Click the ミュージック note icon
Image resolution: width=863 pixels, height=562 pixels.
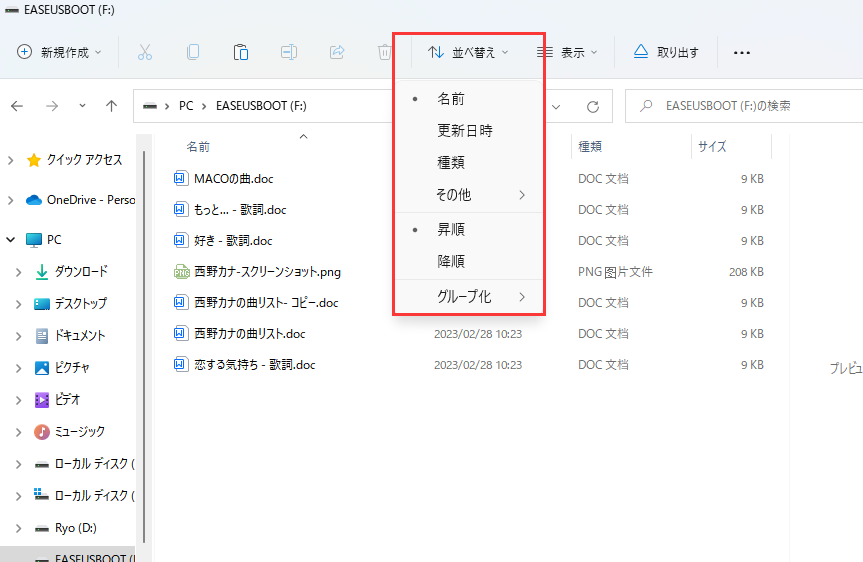[42, 432]
